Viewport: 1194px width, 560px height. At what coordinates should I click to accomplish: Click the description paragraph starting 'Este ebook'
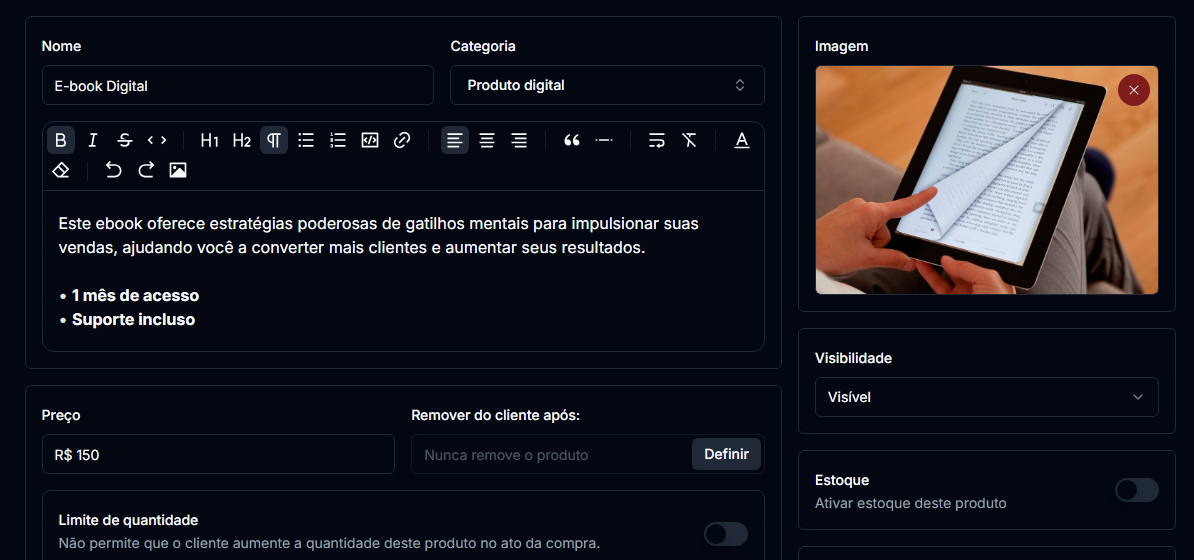pyautogui.click(x=378, y=236)
